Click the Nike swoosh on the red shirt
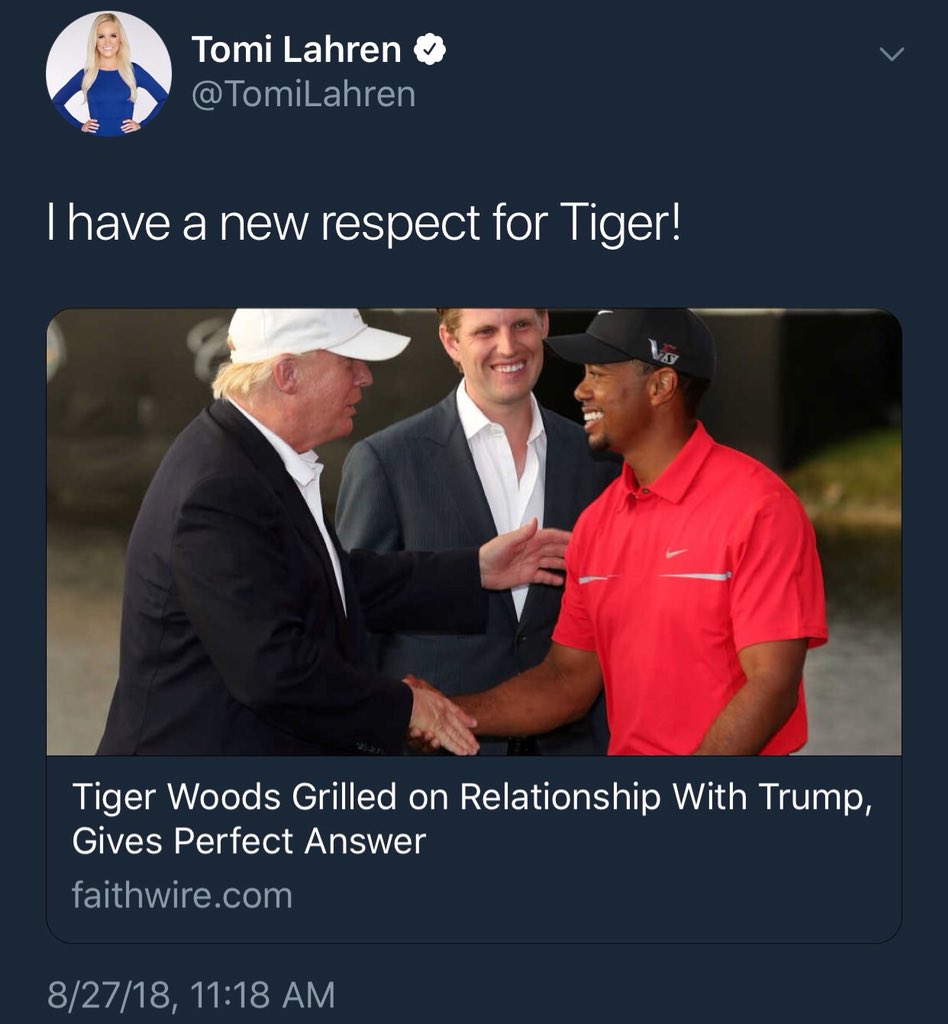This screenshot has width=948, height=1024. click(676, 554)
